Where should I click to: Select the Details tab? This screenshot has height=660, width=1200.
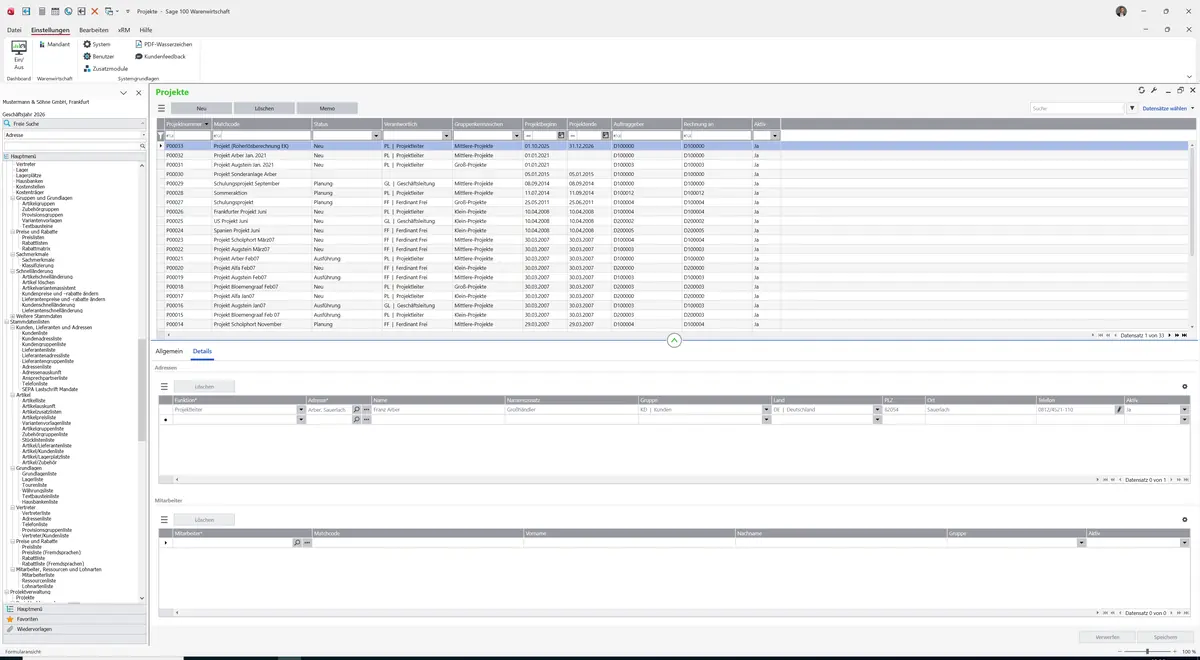point(202,351)
